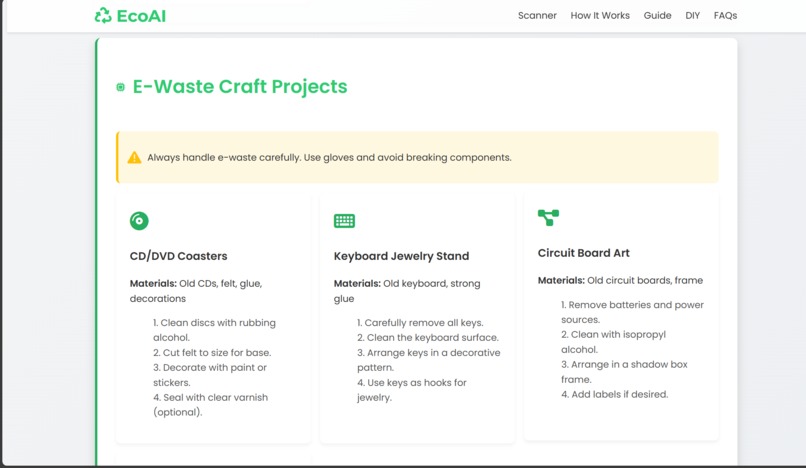Click step Cut felt to size for base
This screenshot has height=468, width=806.
(x=212, y=353)
